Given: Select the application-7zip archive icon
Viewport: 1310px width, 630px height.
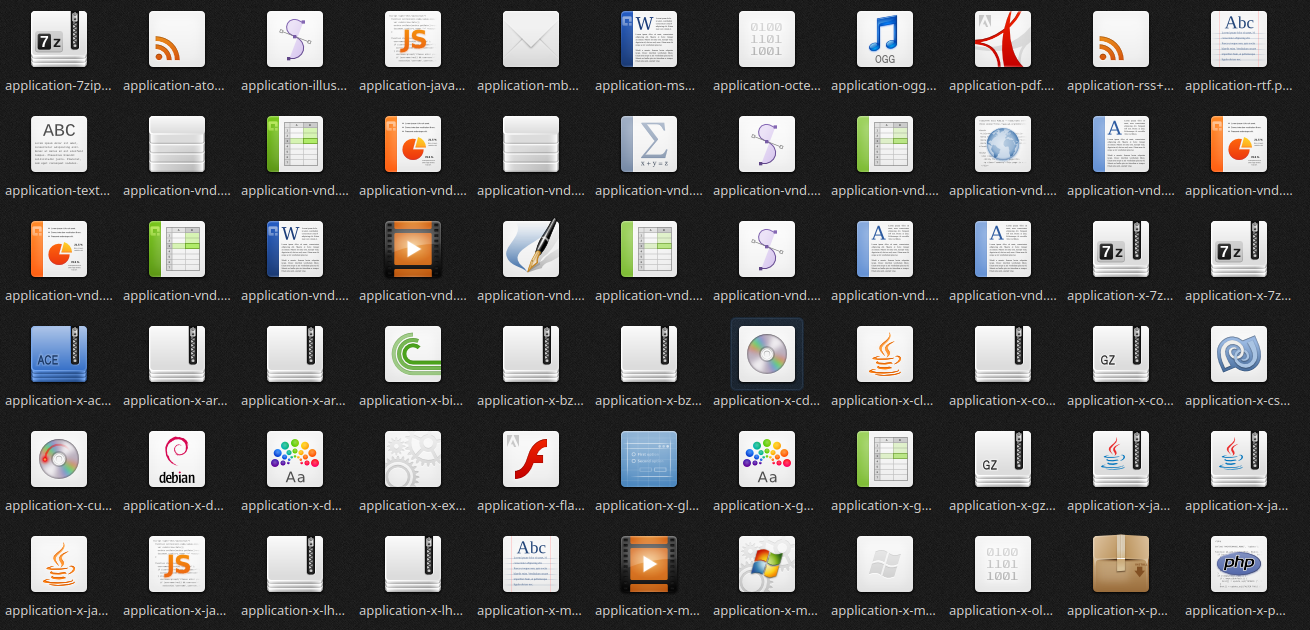Looking at the screenshot, I should 59,39.
